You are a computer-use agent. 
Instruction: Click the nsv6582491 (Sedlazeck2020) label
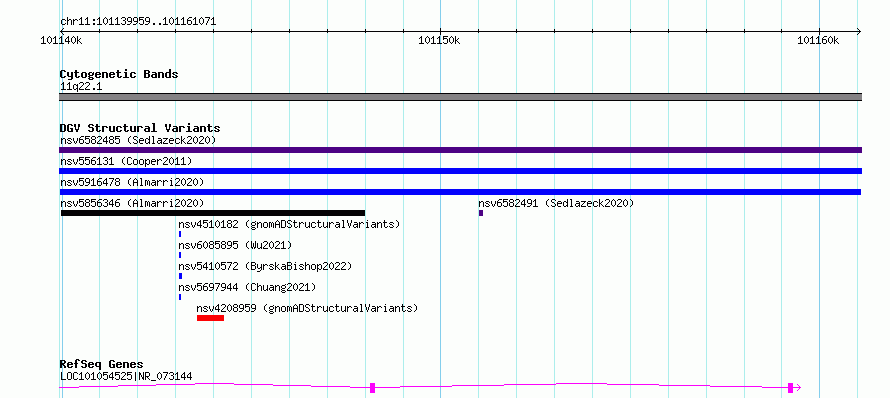point(556,203)
